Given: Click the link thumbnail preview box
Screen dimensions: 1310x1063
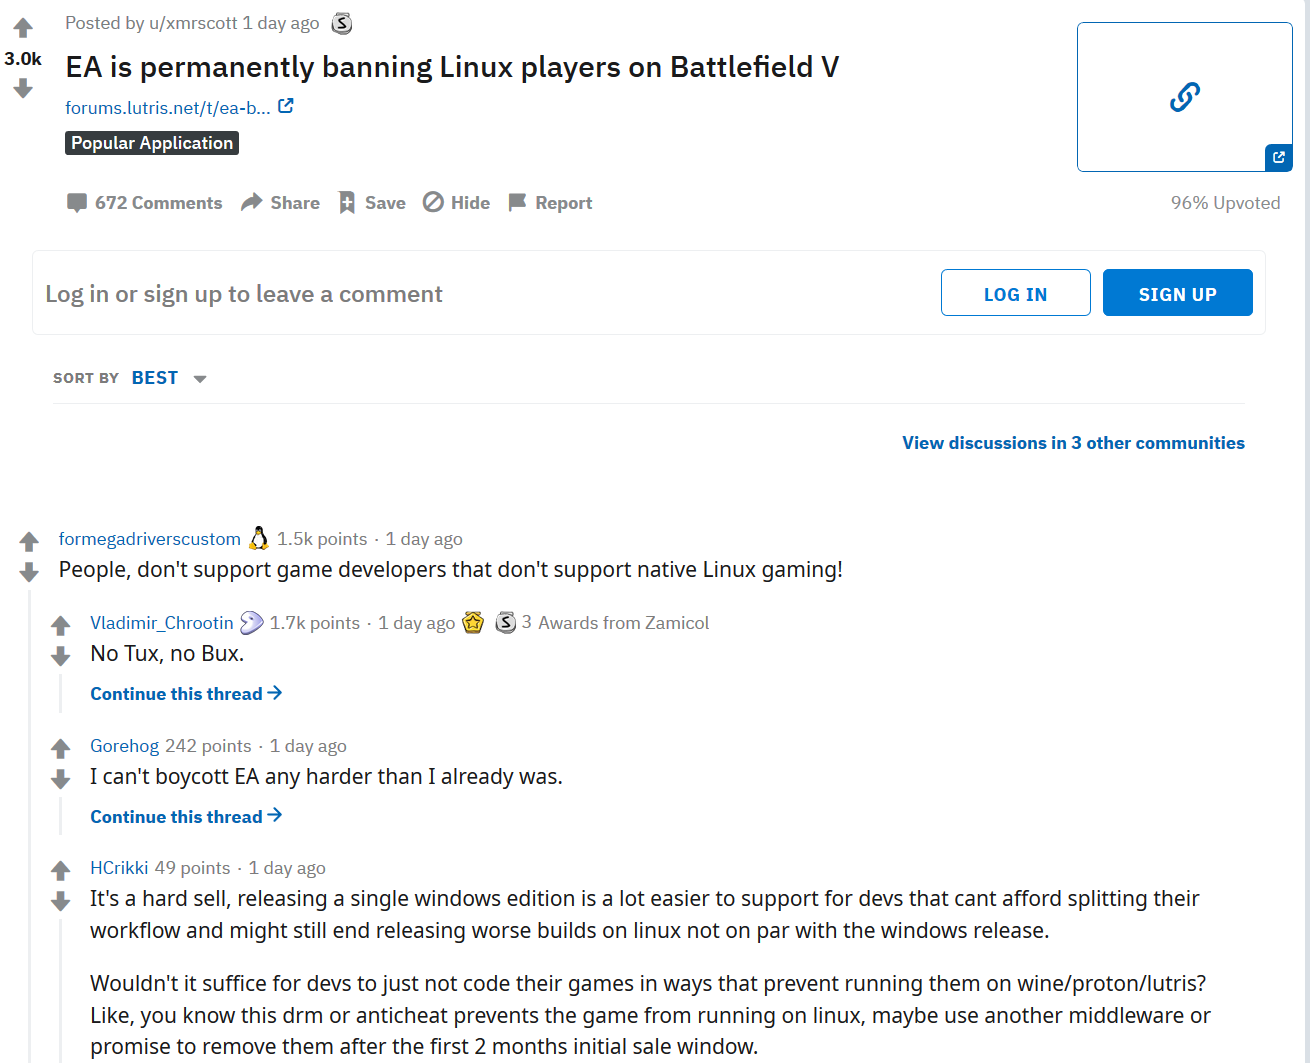Looking at the screenshot, I should 1184,97.
